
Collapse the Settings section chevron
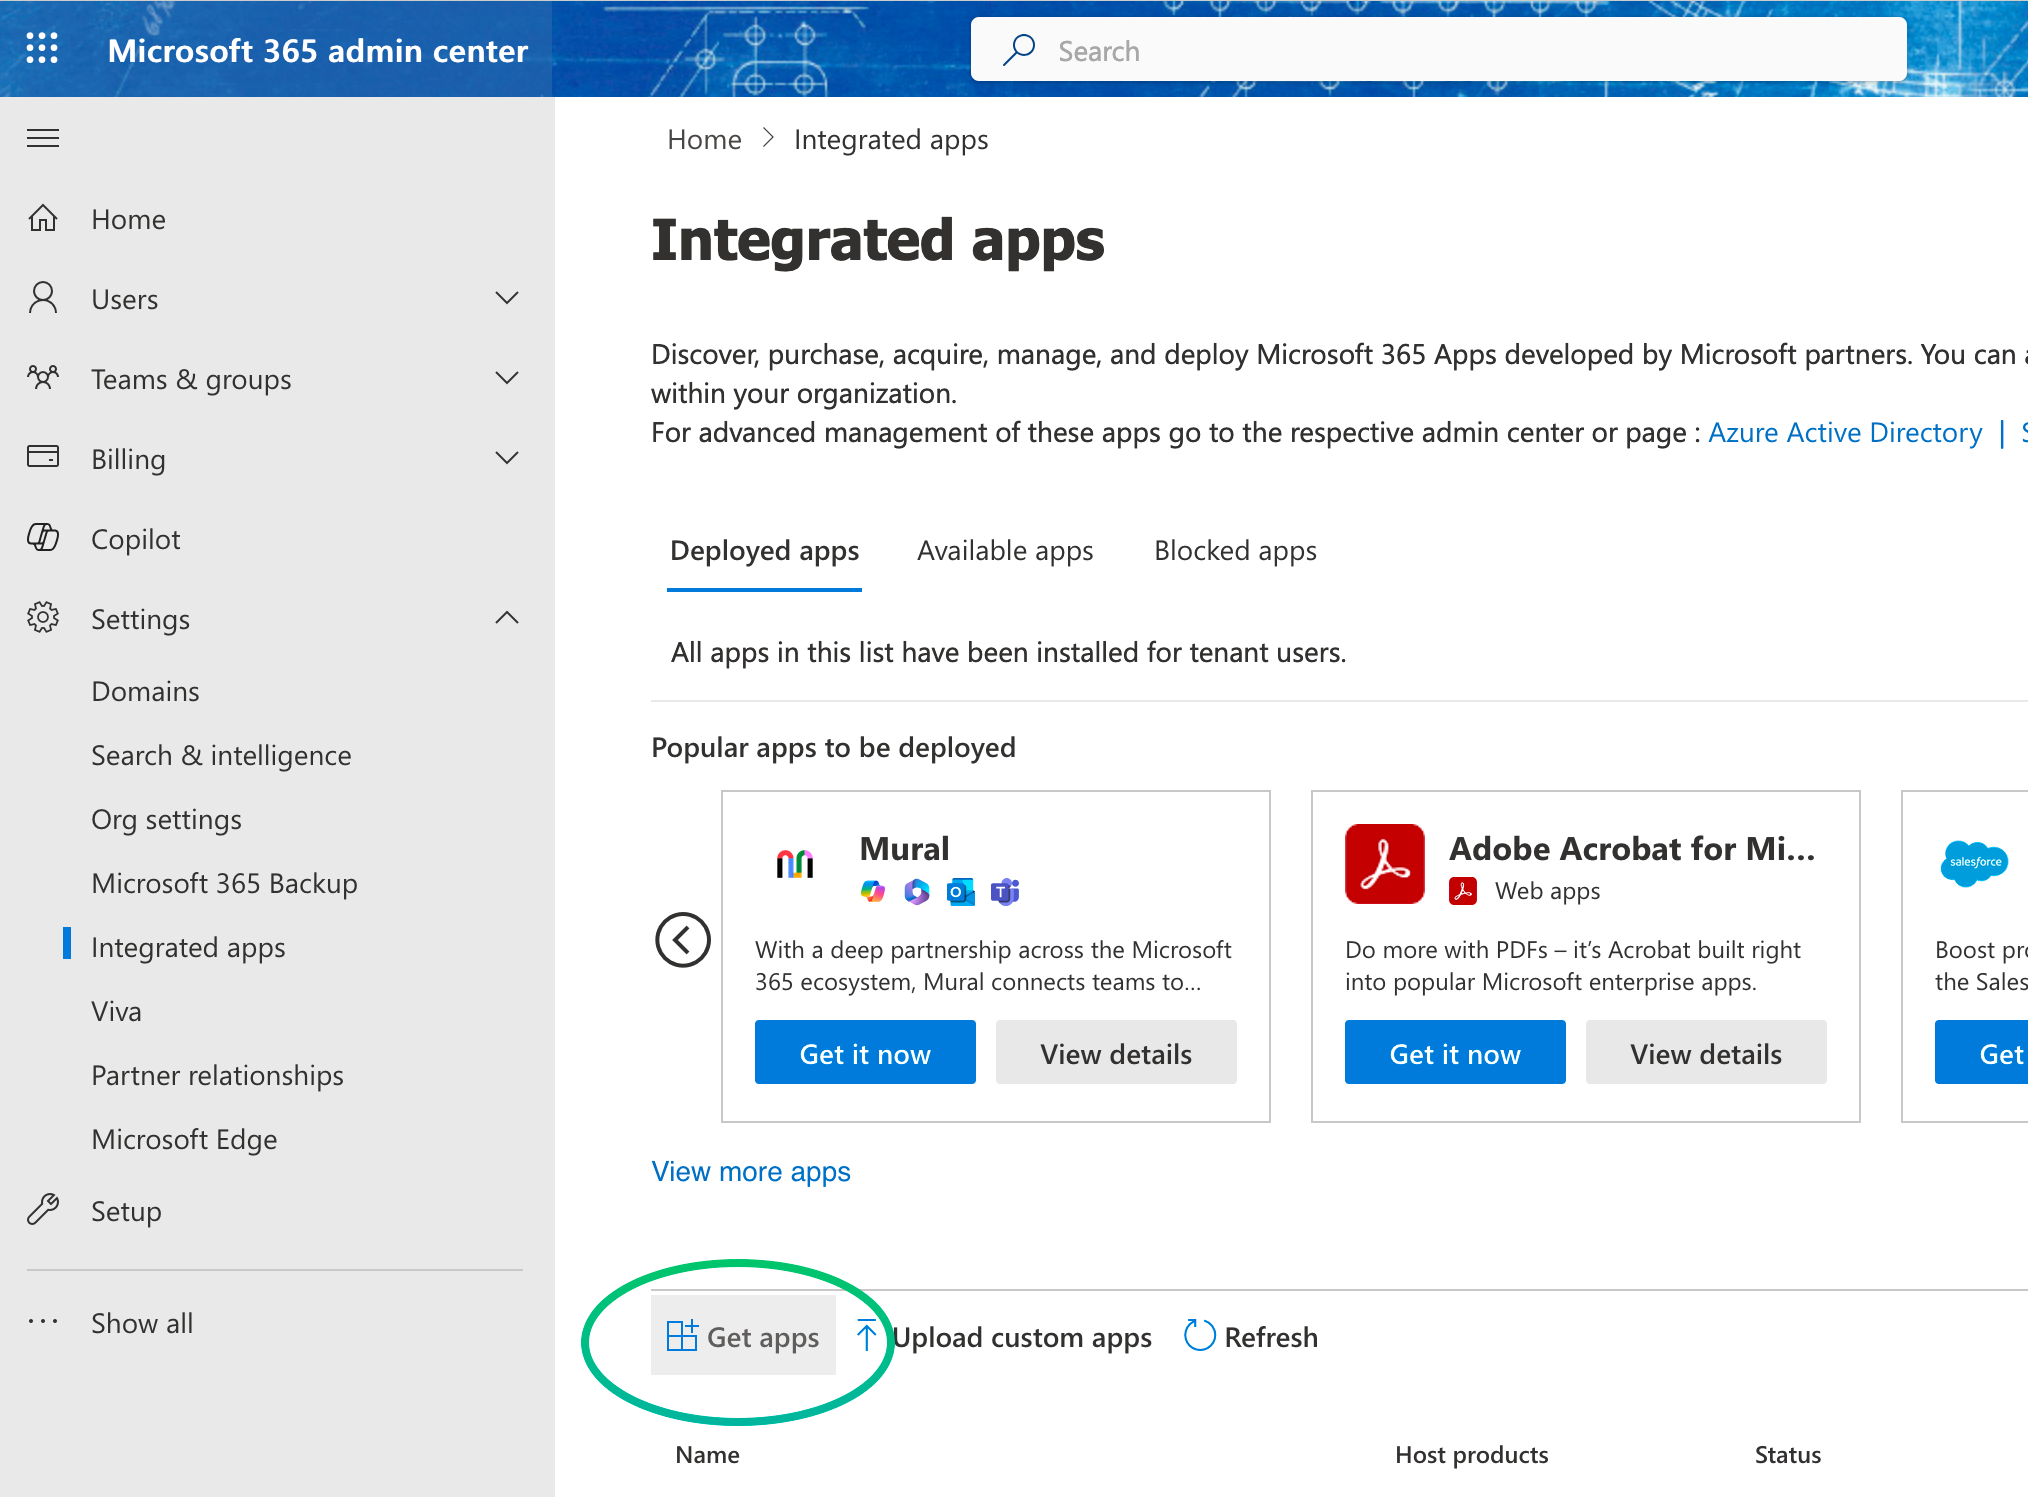tap(507, 618)
